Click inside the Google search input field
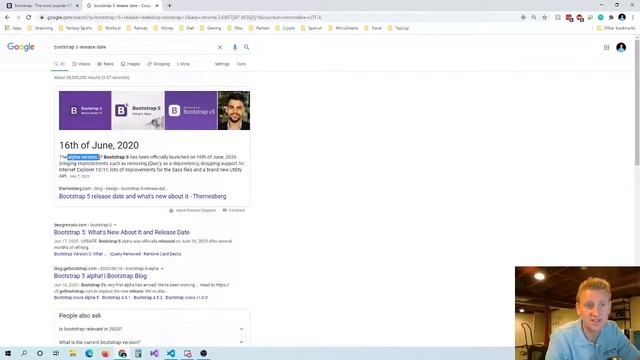640x360 pixels. [133, 47]
